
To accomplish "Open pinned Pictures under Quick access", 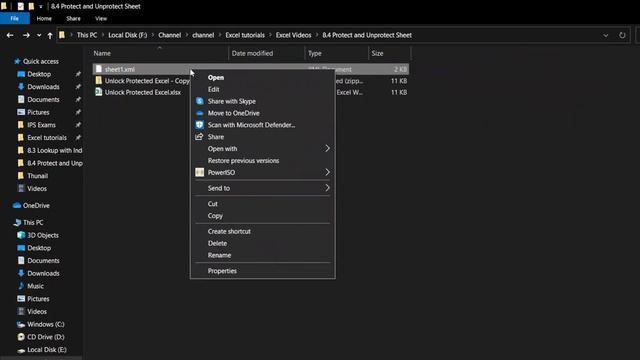I will tap(38, 112).
